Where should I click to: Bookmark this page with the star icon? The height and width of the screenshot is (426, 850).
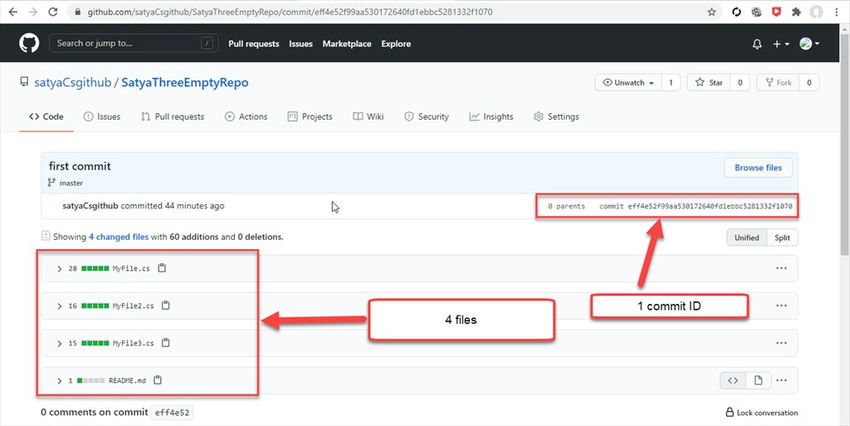pos(712,12)
